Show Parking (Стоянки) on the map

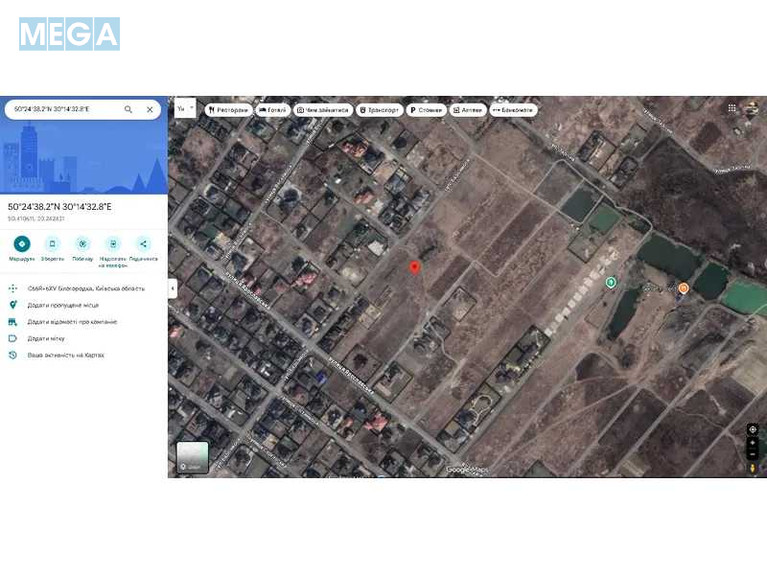427,110
